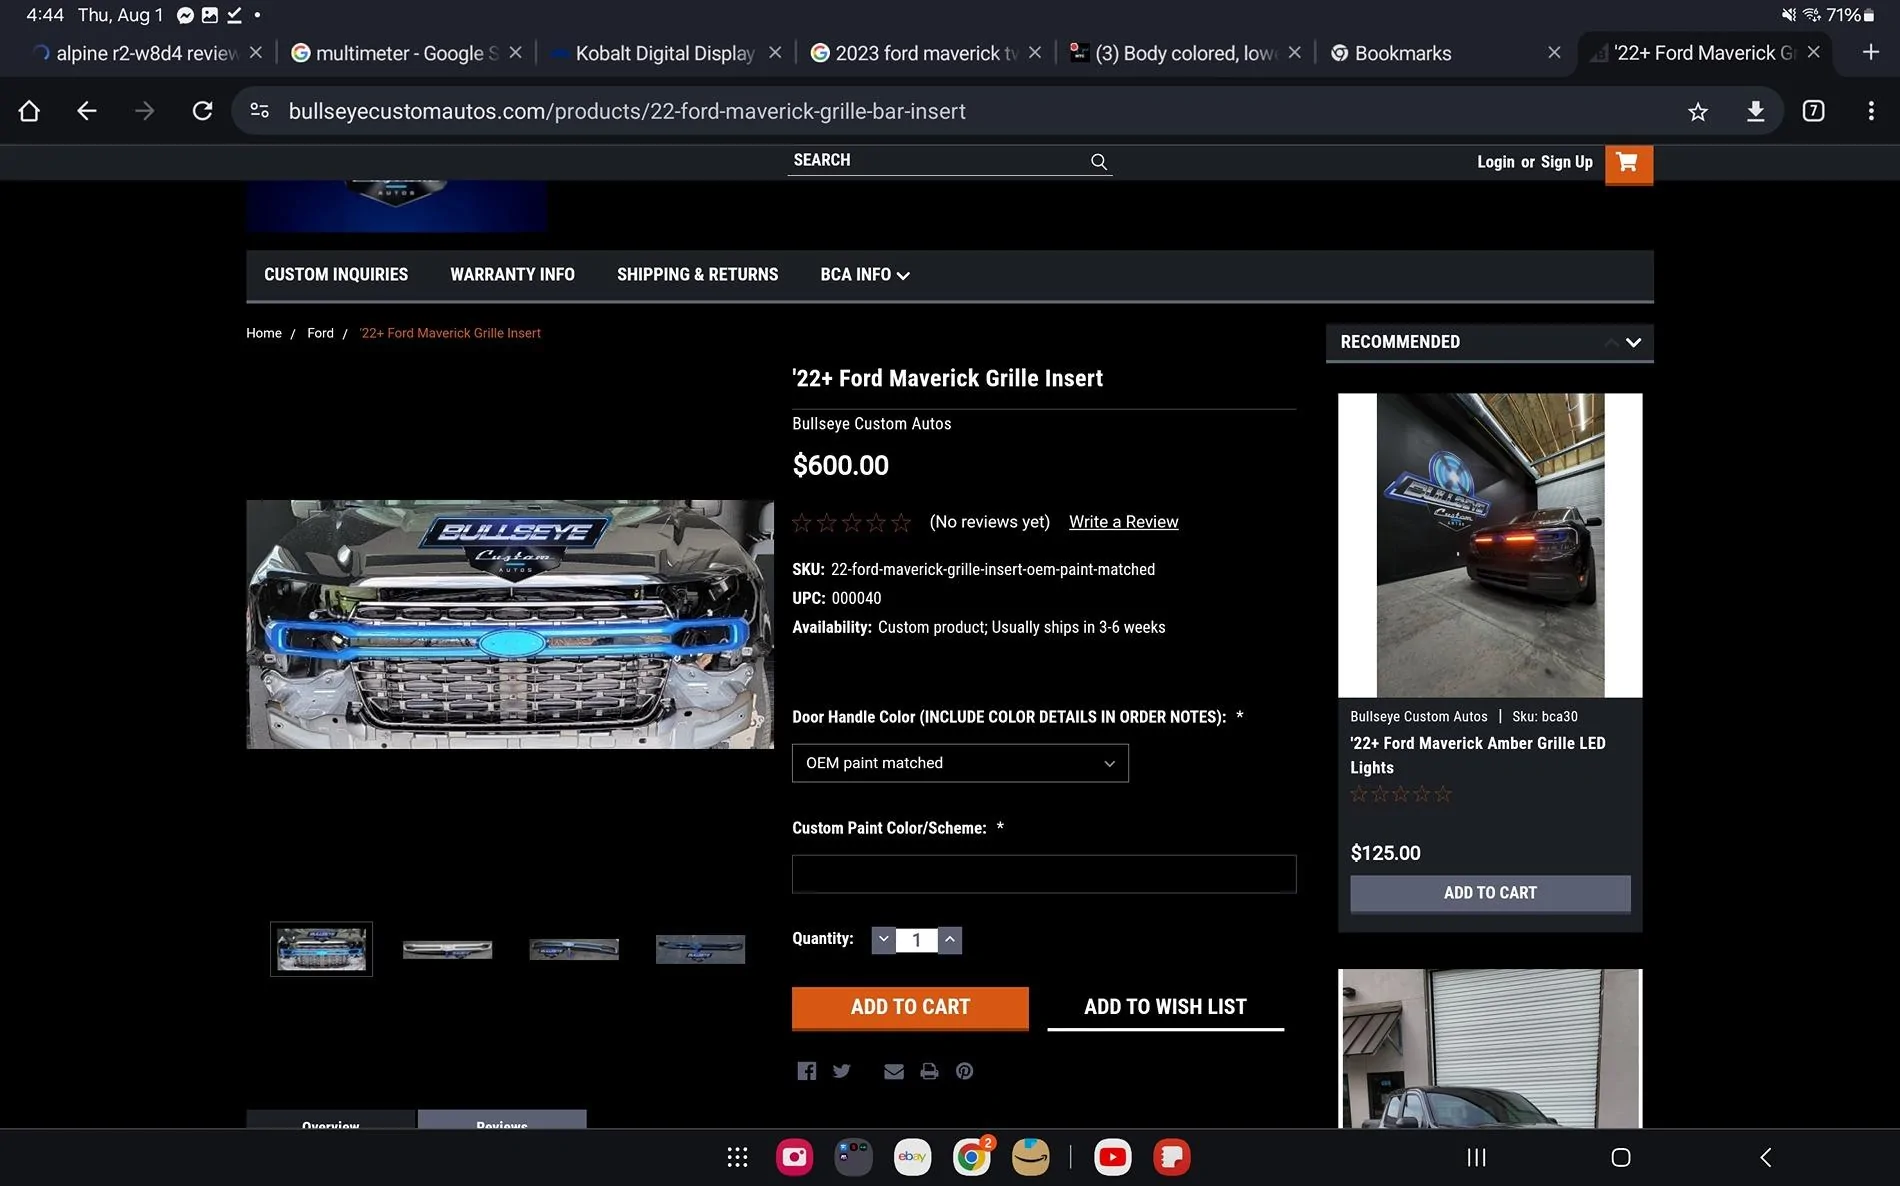This screenshot has height=1186, width=1900.
Task: Open the tab switcher showing 7 tabs
Action: coord(1813,111)
